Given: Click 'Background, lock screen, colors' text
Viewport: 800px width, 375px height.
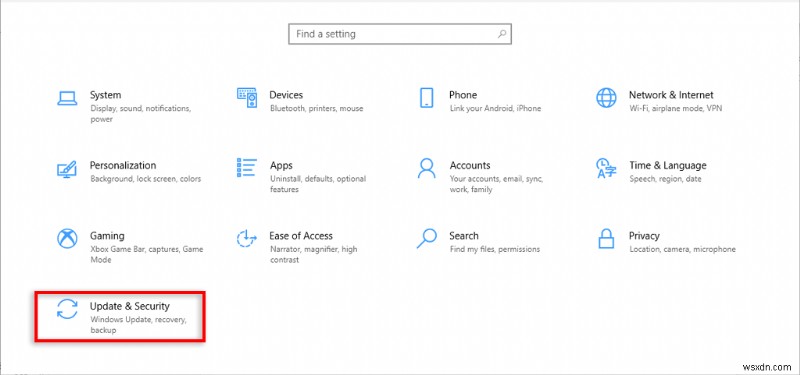Looking at the screenshot, I should click(145, 179).
